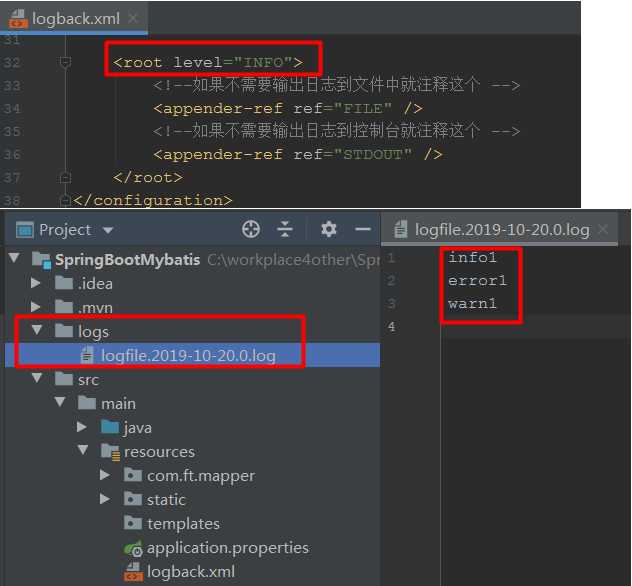Select the main folder
This screenshot has height=586, width=632.
pos(118,403)
